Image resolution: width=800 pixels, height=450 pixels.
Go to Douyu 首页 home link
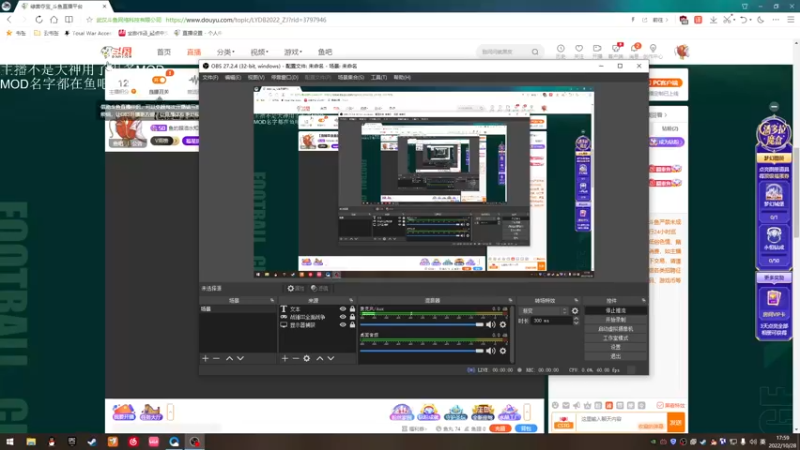point(164,52)
